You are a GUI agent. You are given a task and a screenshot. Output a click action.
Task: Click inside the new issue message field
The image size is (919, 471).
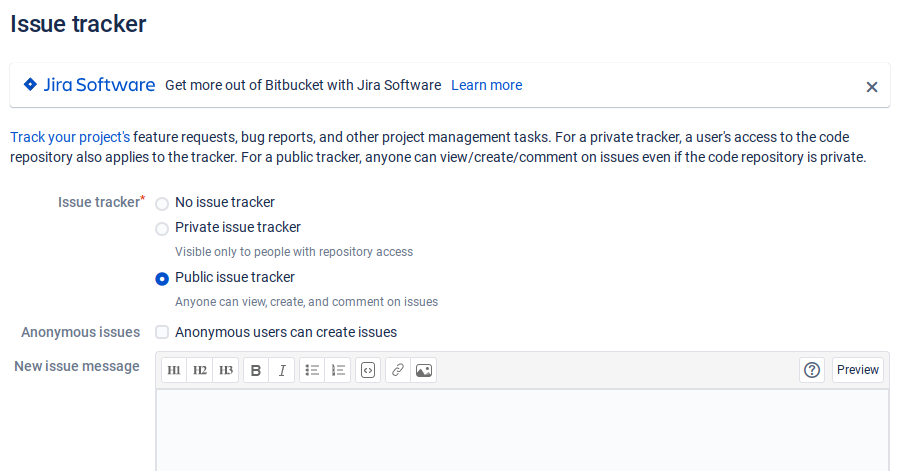click(522, 430)
